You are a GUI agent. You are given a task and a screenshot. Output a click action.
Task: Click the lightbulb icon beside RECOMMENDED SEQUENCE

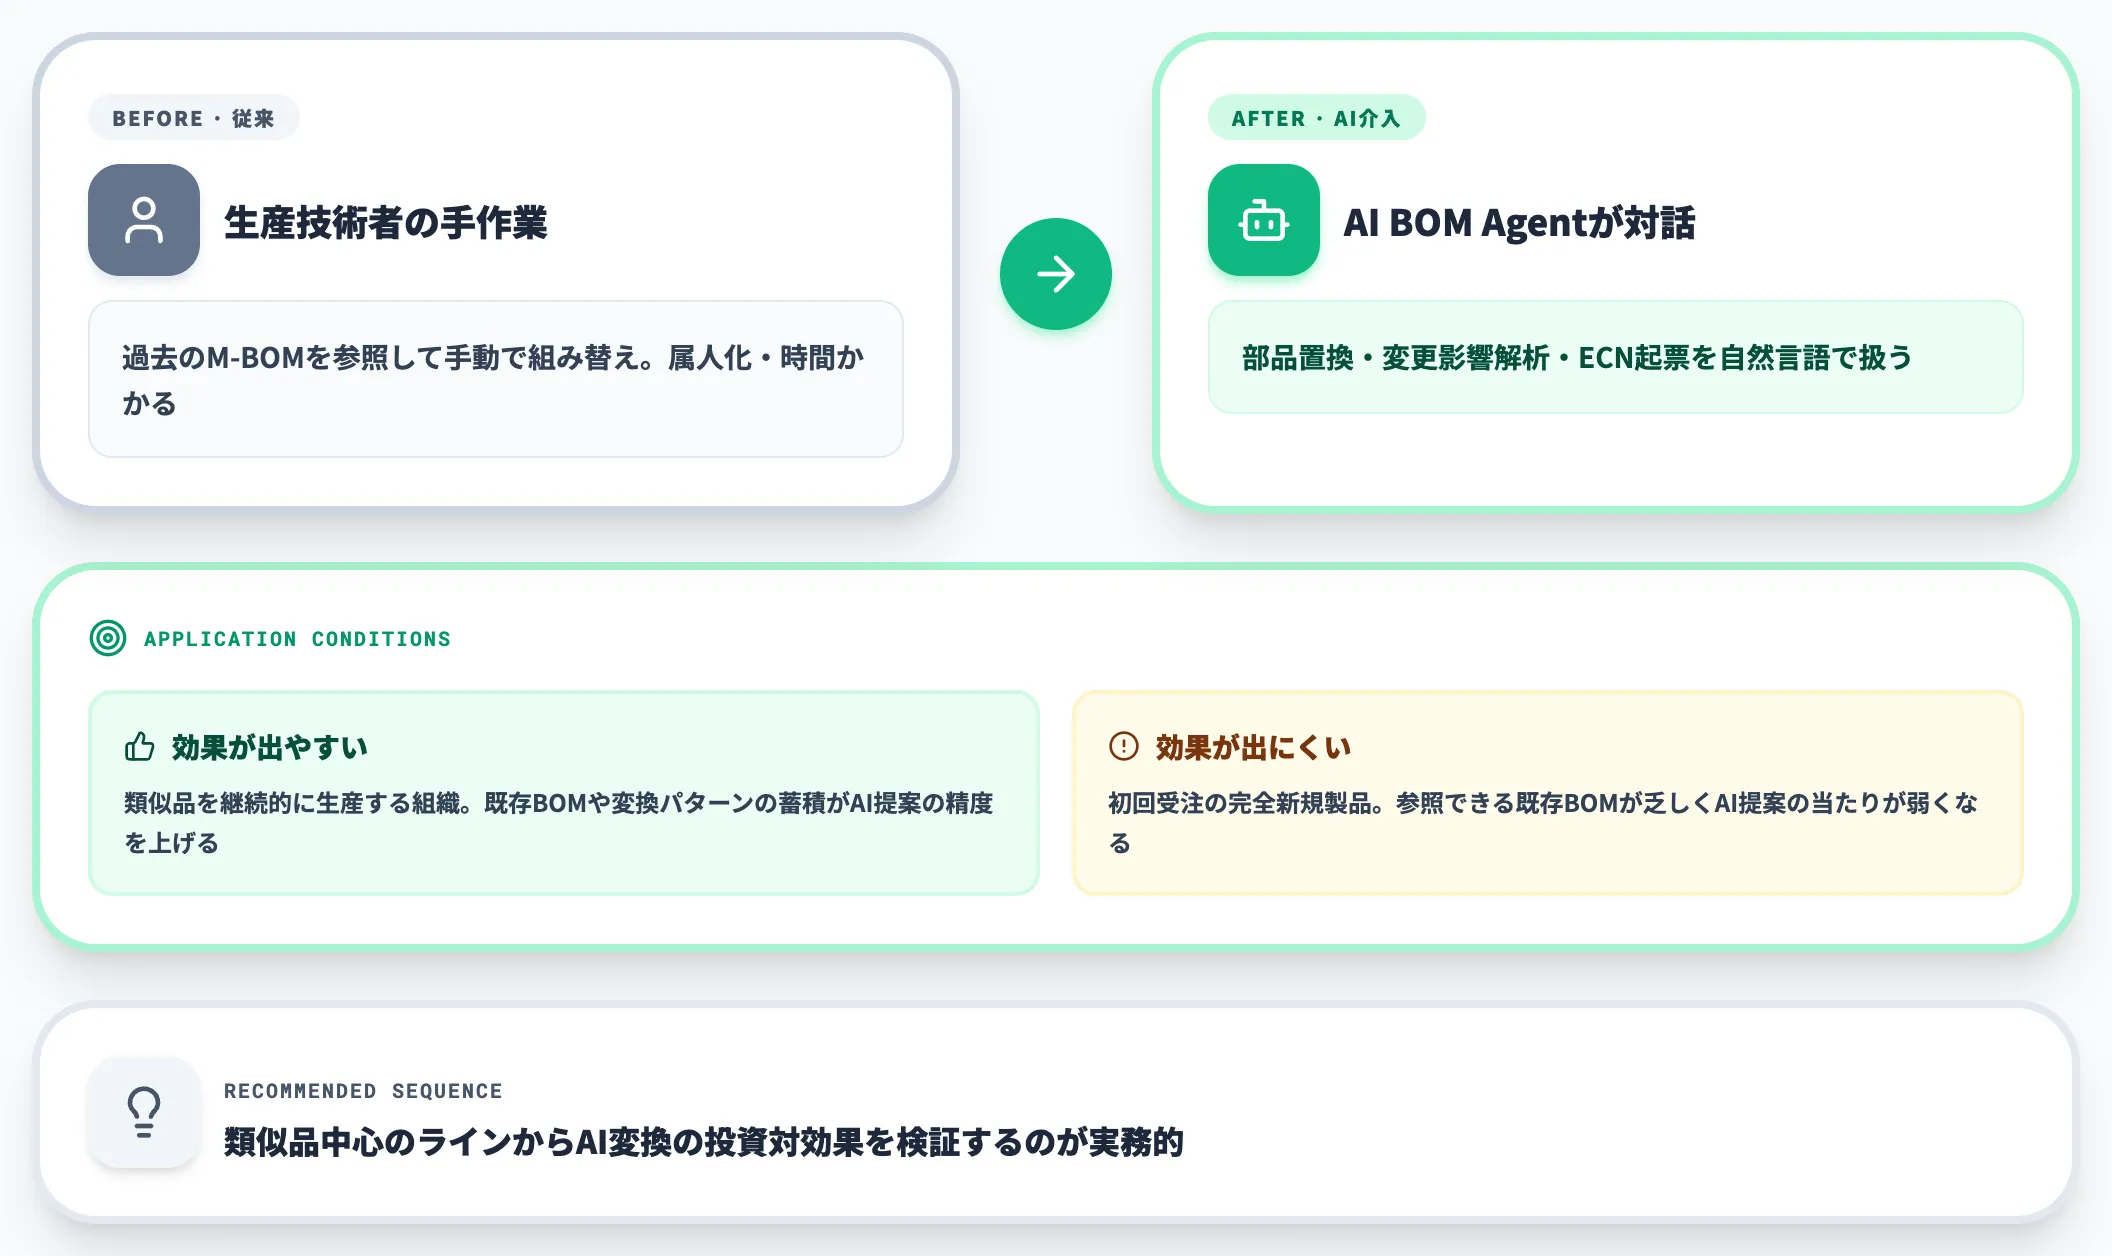tap(144, 1112)
